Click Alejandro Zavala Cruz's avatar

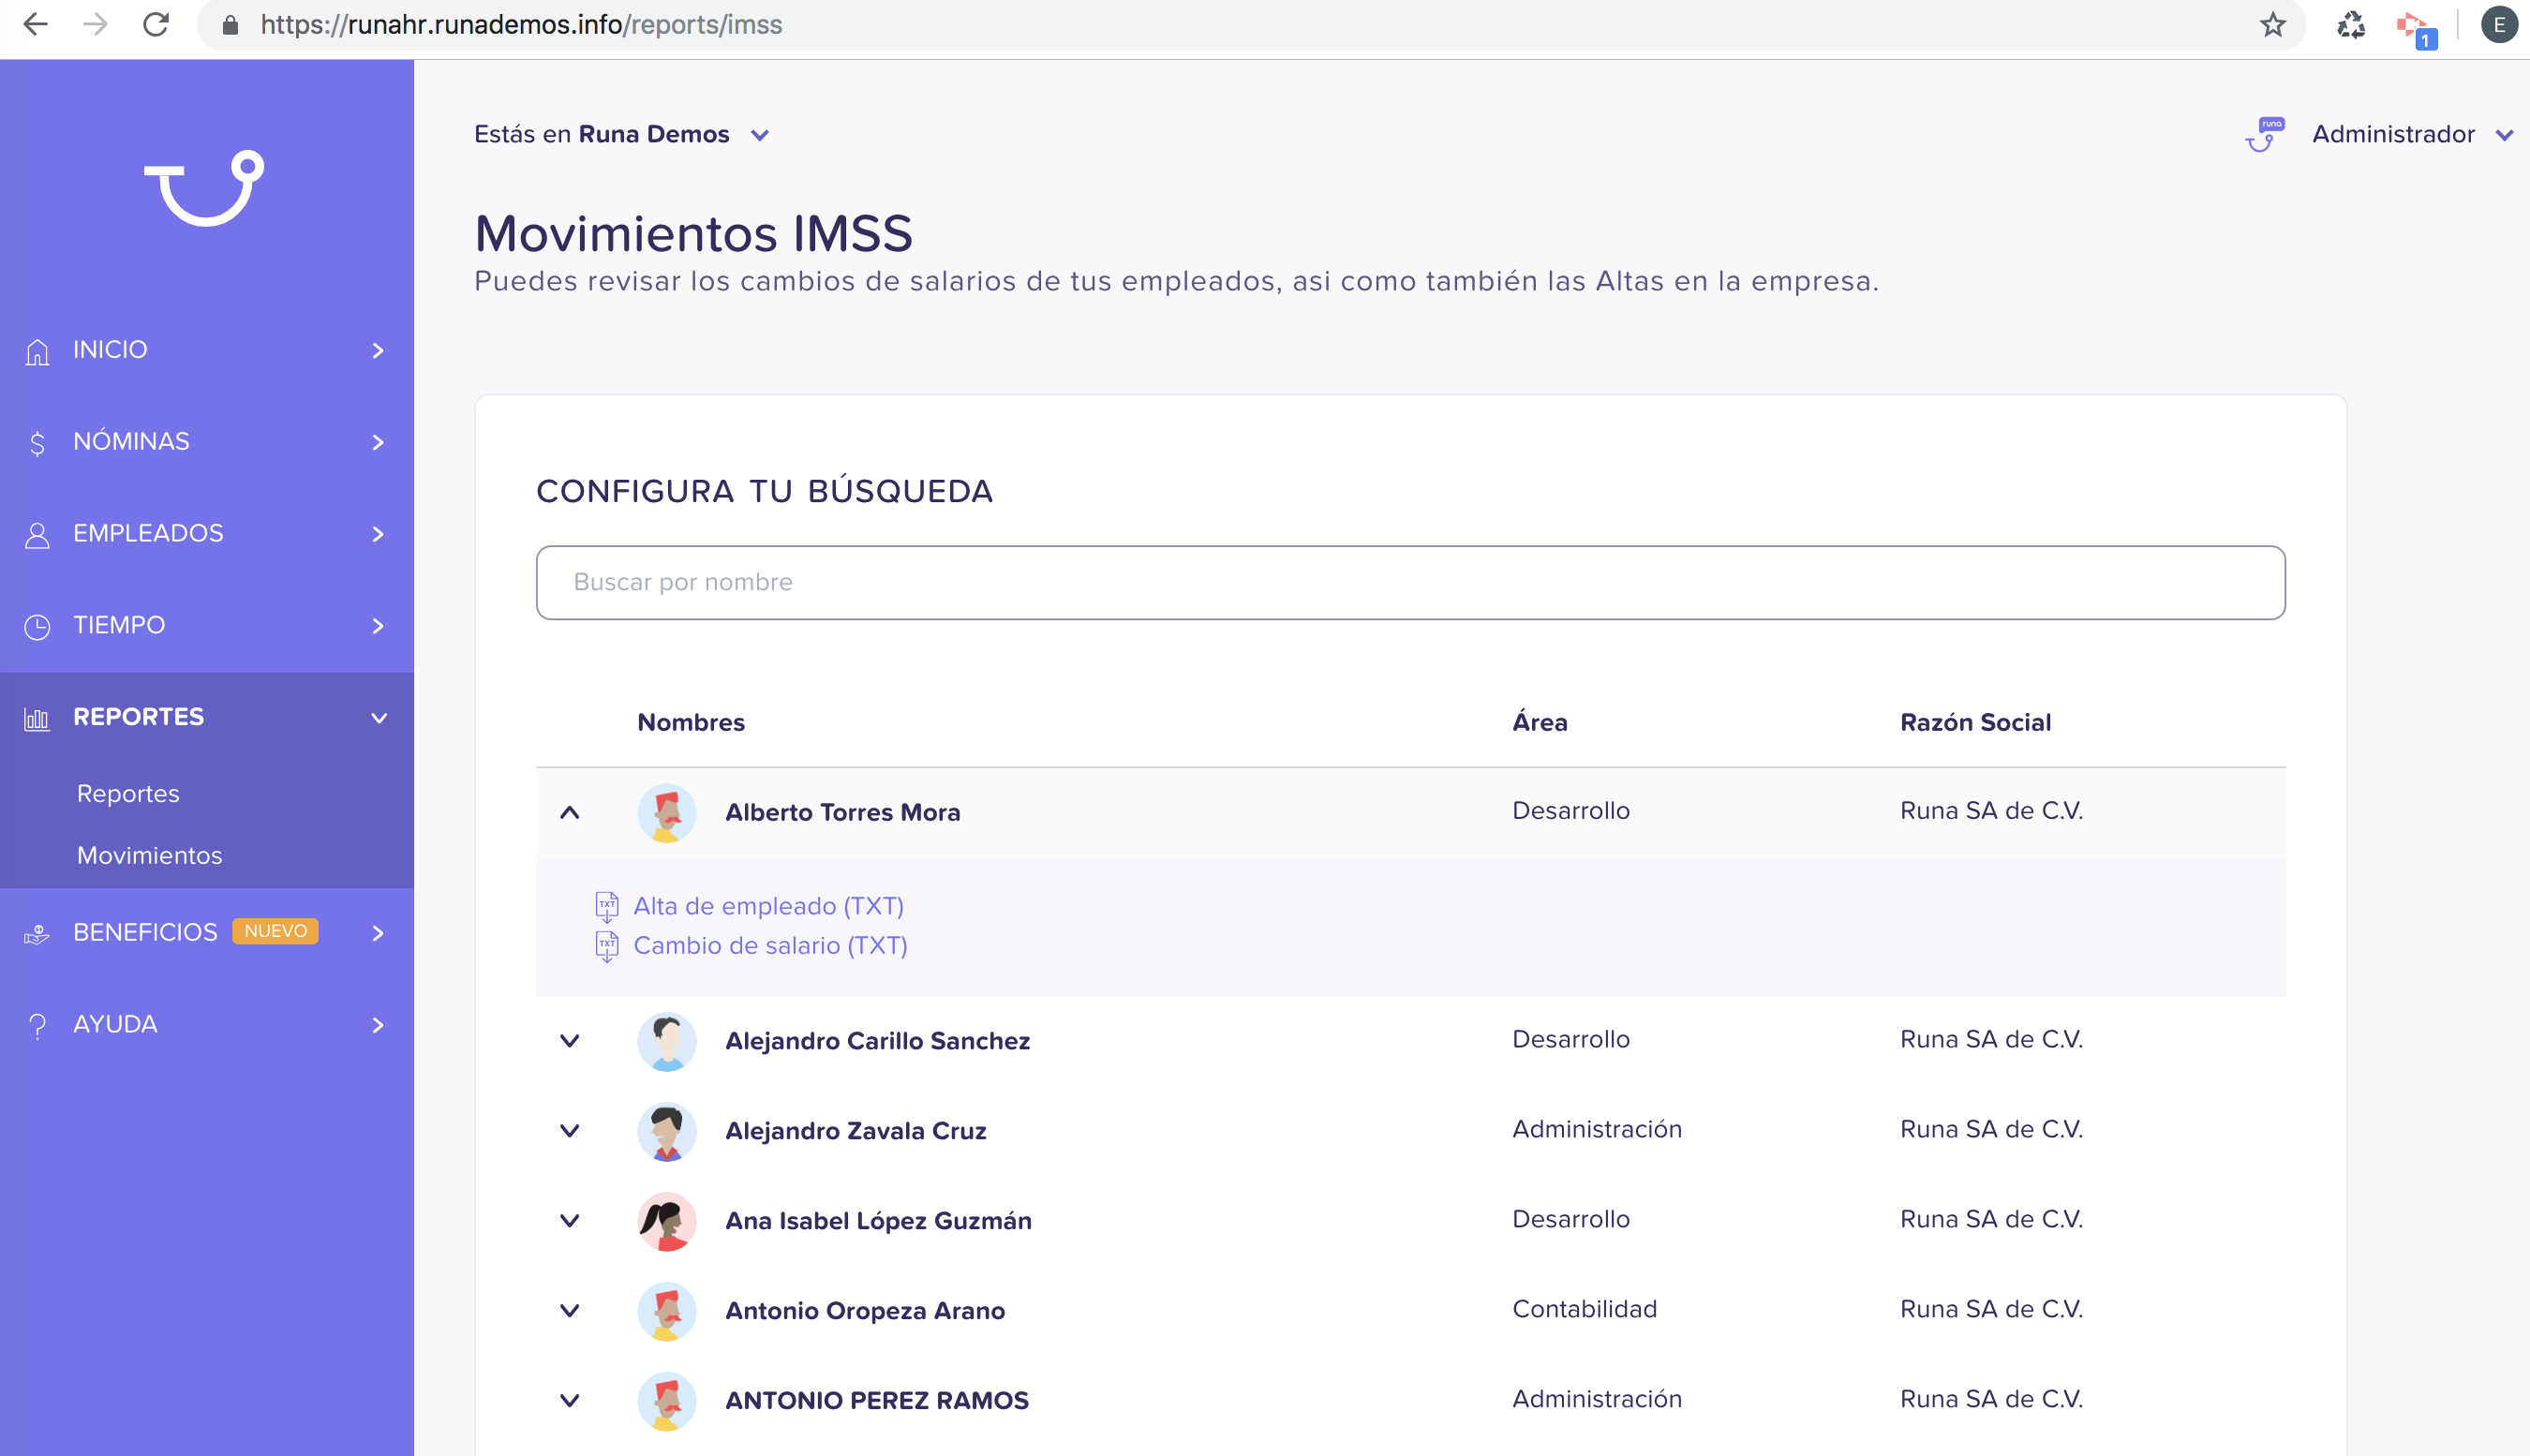667,1131
